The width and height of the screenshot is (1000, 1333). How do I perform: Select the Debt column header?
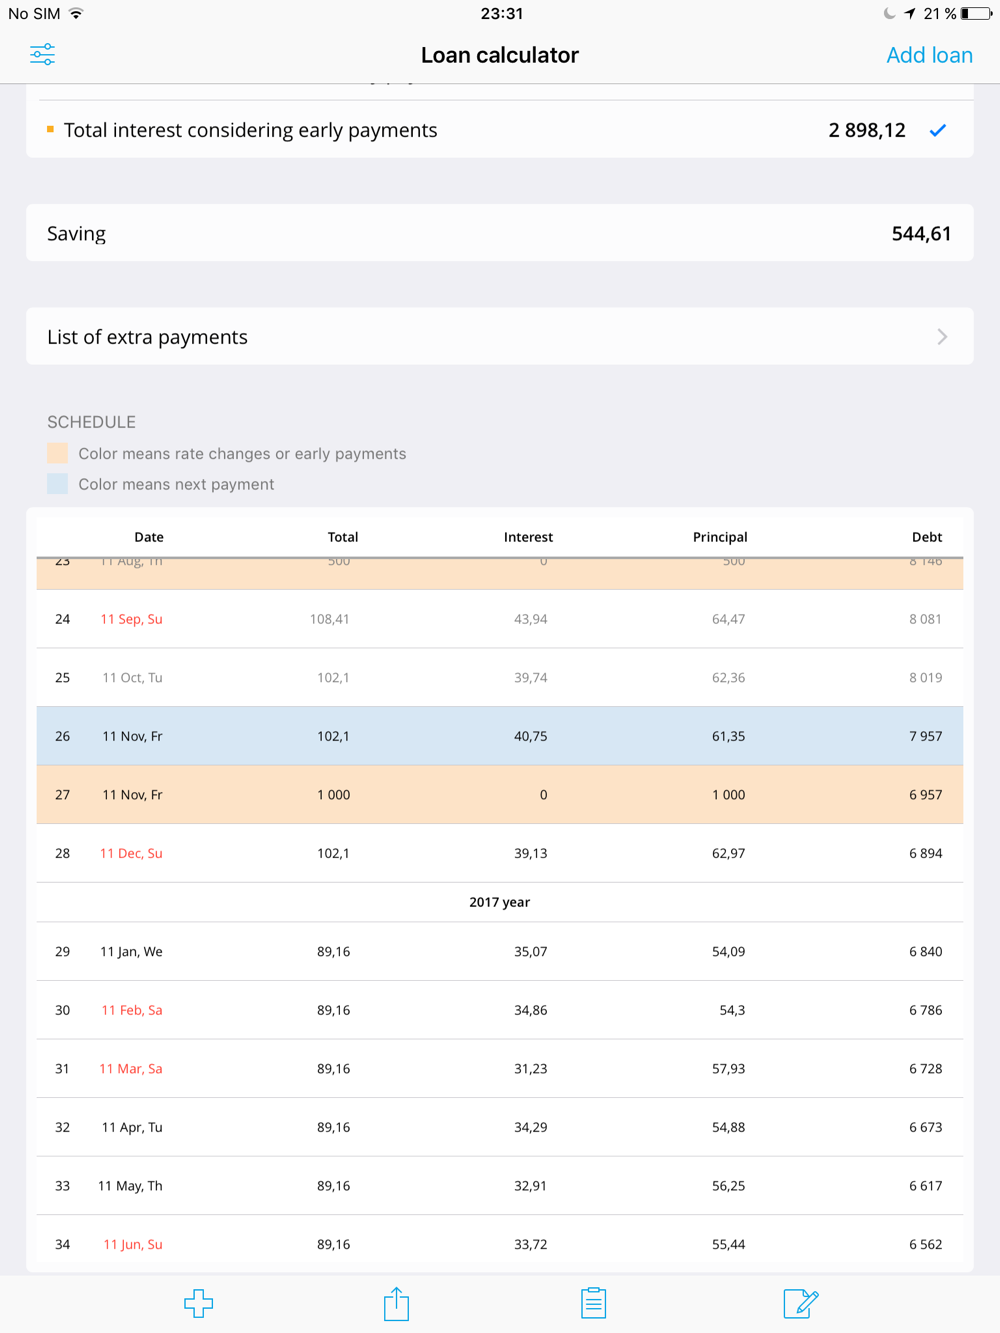pyautogui.click(x=926, y=537)
